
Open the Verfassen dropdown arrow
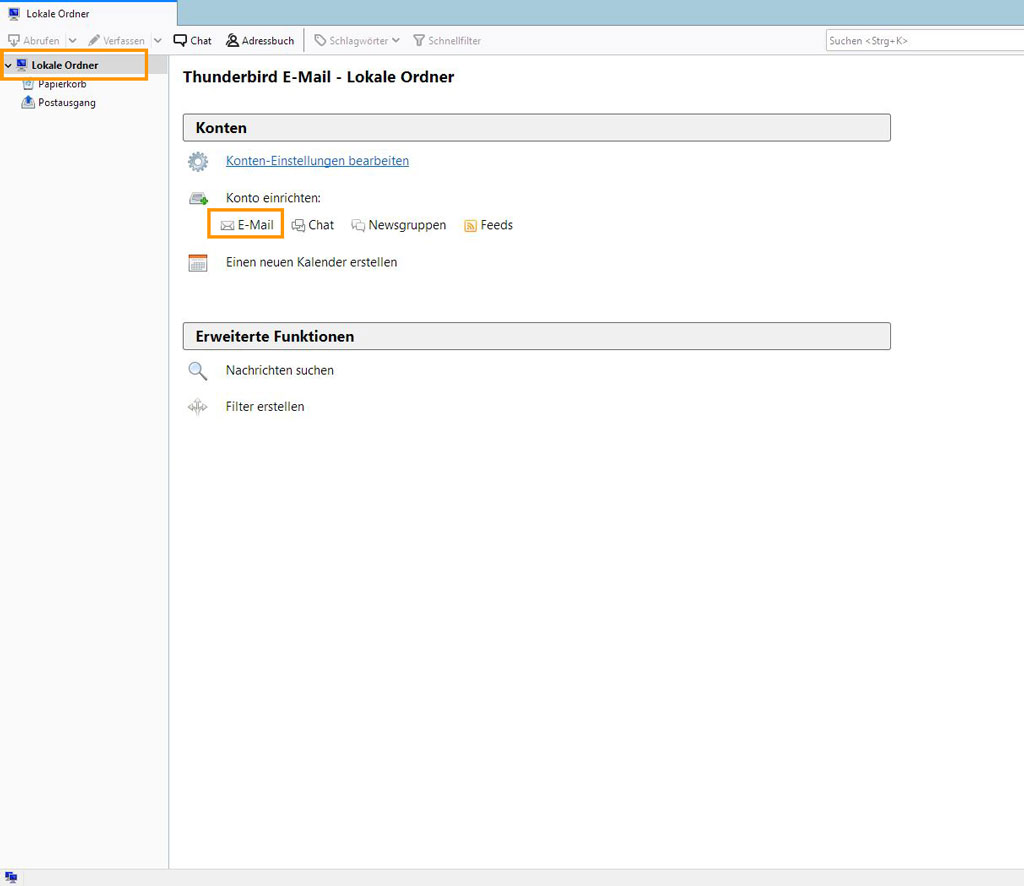157,40
